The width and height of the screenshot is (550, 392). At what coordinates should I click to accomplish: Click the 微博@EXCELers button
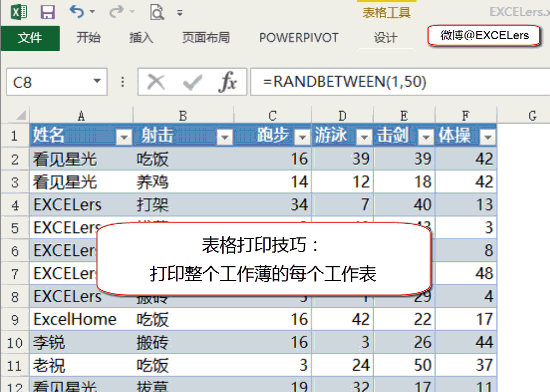[484, 35]
